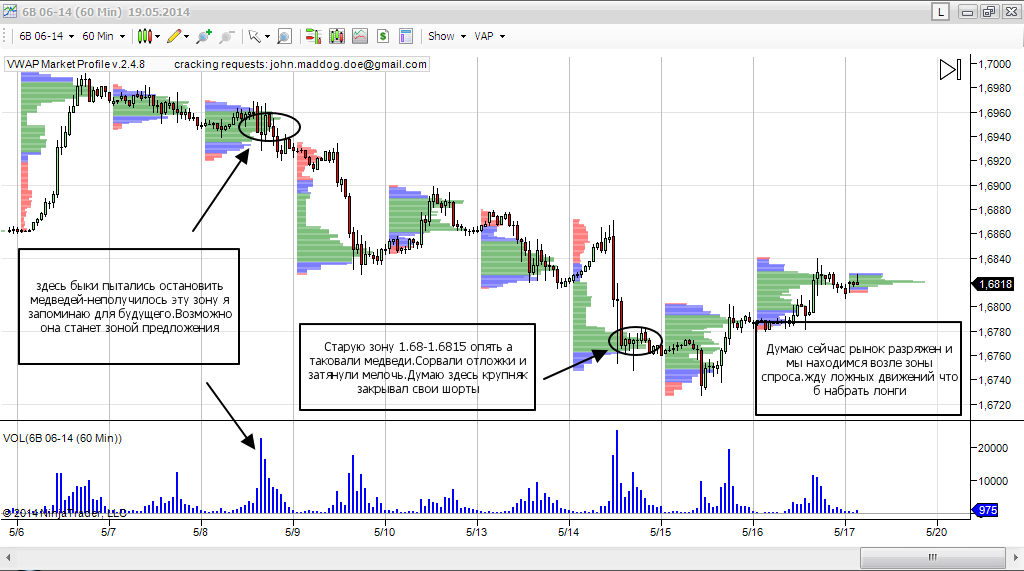Click the 5/10 date label

click(x=385, y=532)
